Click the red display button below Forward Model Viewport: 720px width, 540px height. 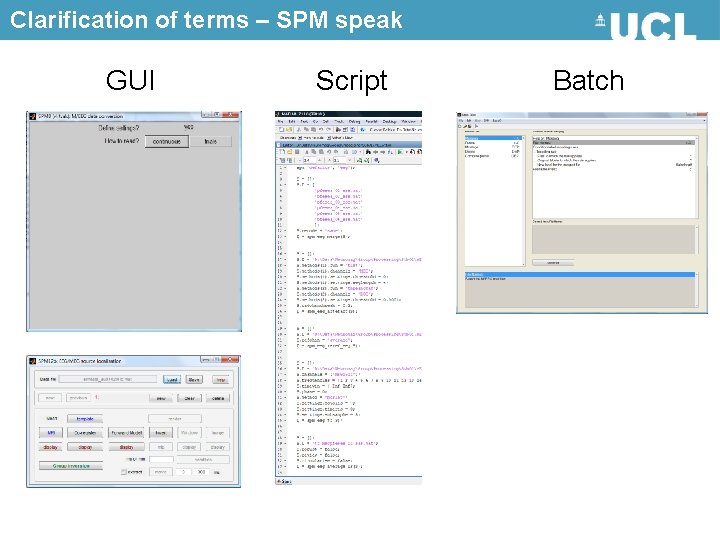[126, 447]
